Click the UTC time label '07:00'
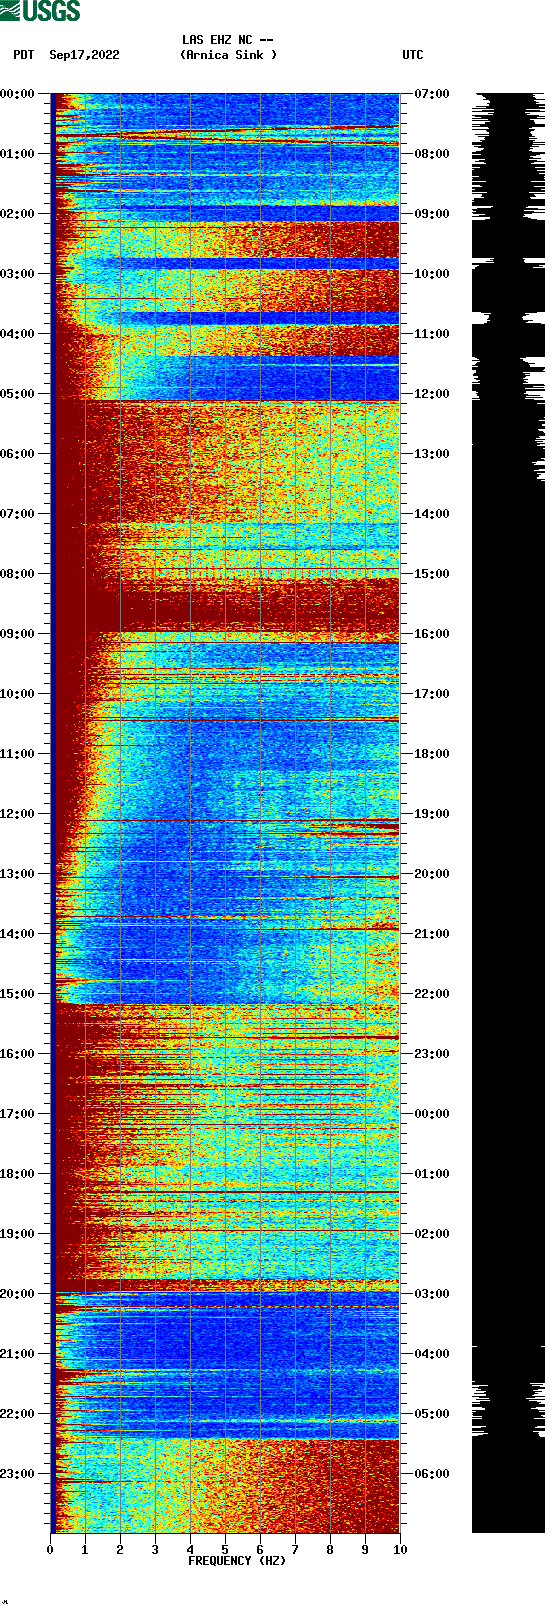 coord(432,94)
